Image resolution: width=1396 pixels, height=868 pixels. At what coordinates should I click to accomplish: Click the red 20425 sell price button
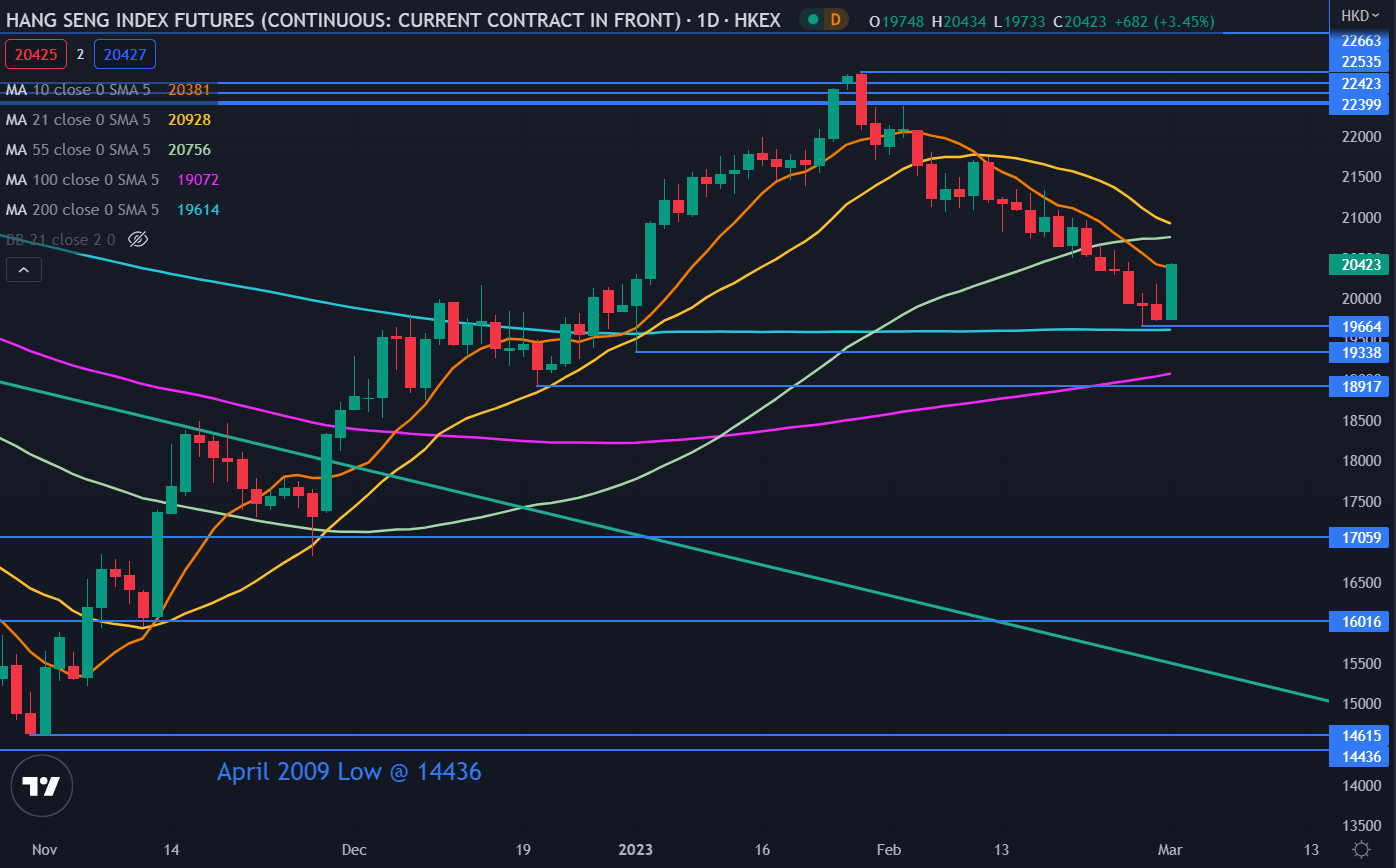coord(35,53)
